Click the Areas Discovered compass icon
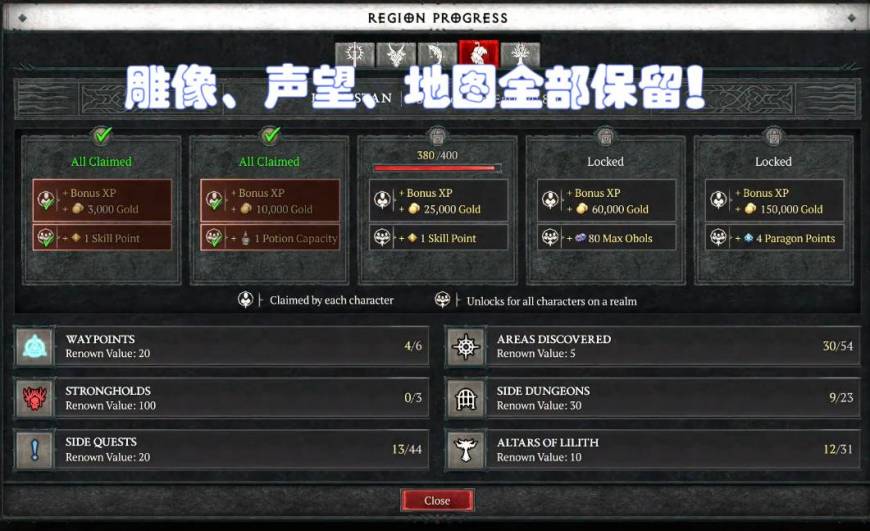Viewport: 870px width, 531px height. pyautogui.click(x=466, y=346)
